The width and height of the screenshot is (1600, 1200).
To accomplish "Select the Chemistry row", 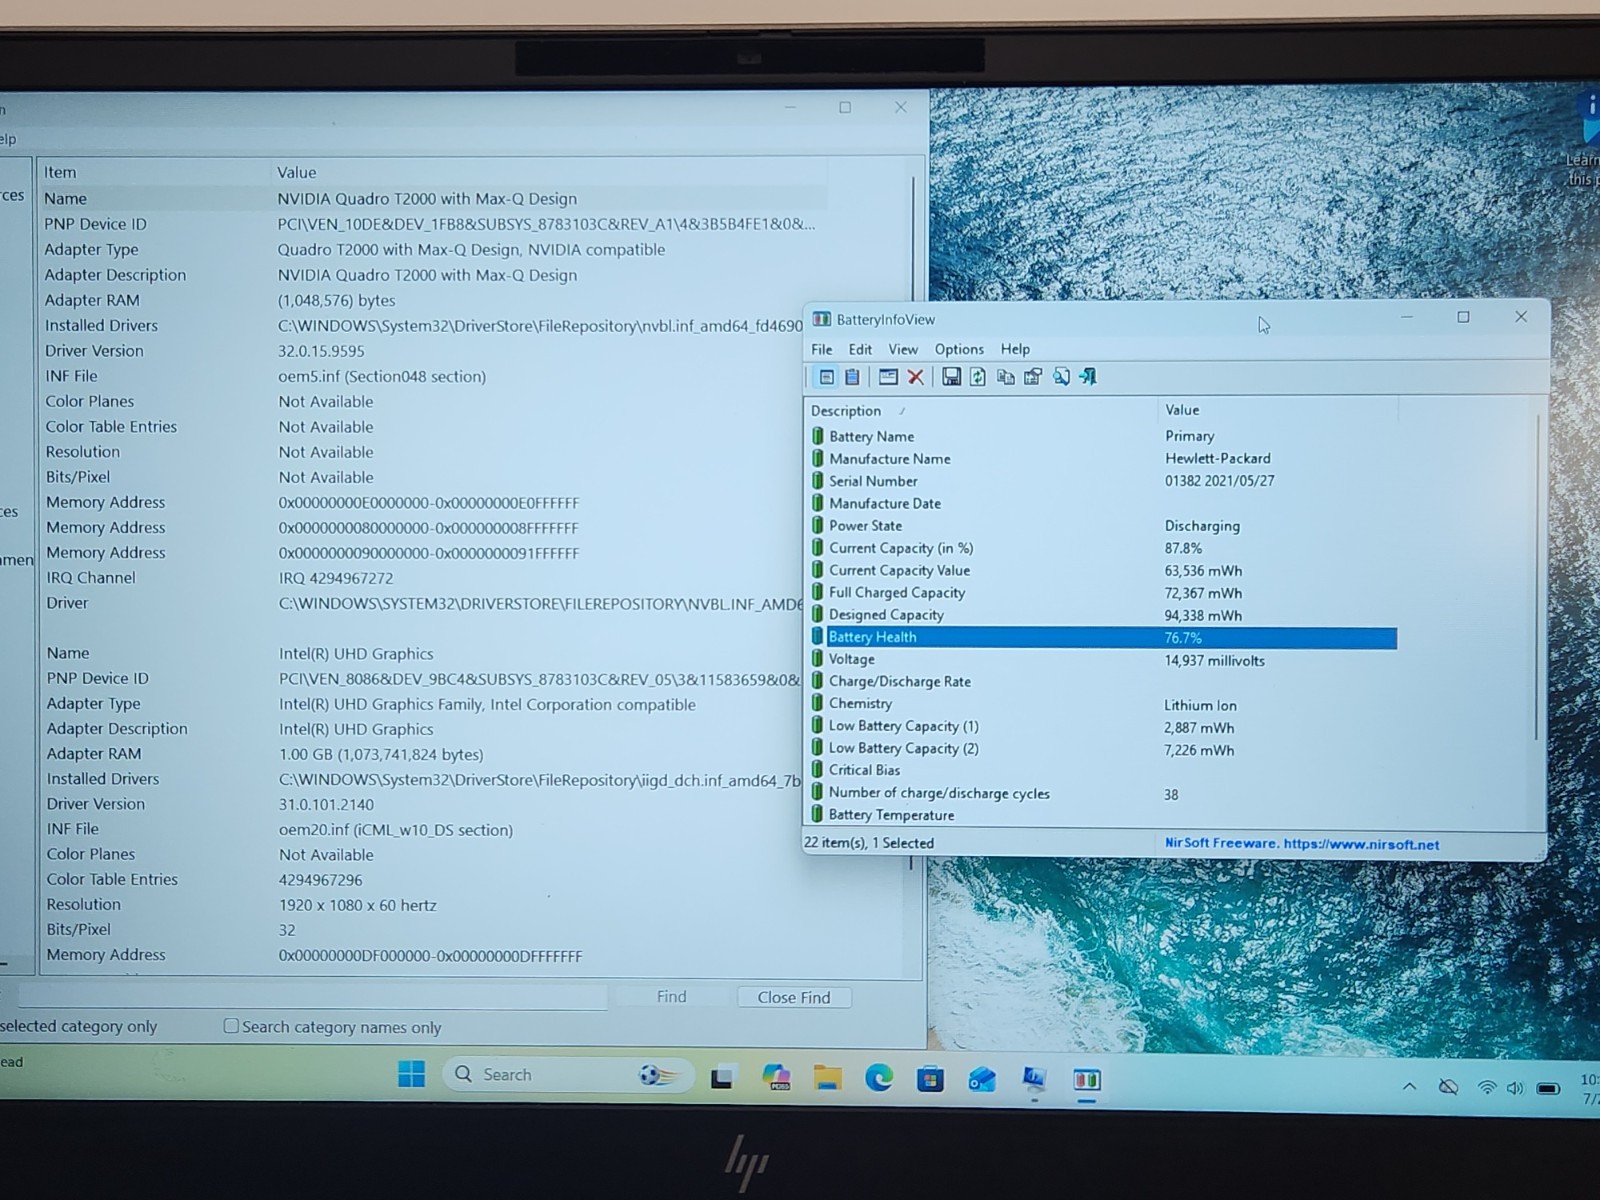I will [1102, 704].
